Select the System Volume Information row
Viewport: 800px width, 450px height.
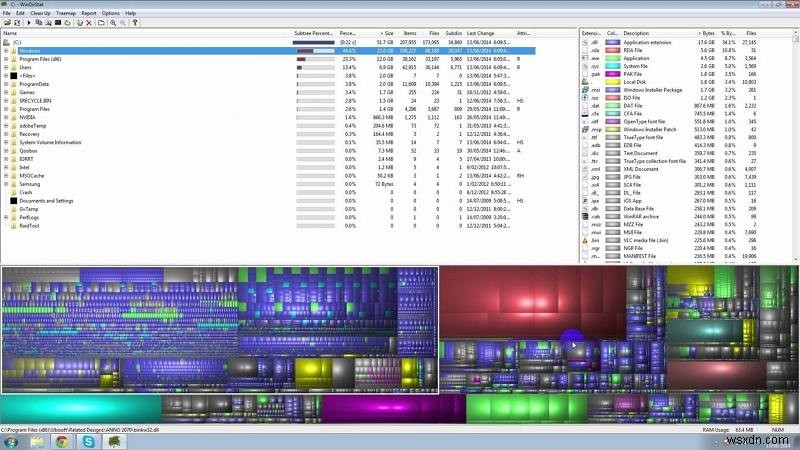point(268,142)
